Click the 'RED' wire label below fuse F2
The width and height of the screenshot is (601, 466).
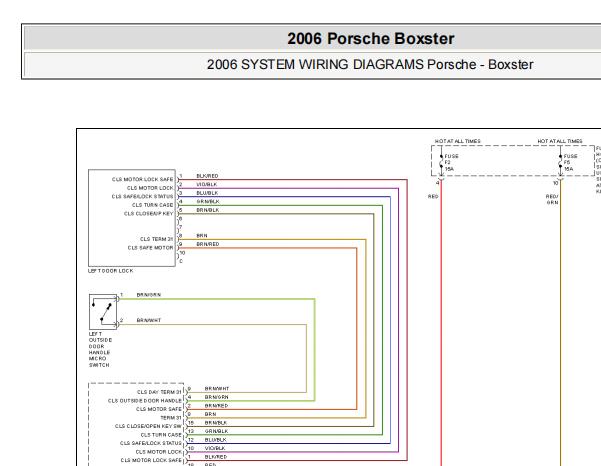pos(433,196)
